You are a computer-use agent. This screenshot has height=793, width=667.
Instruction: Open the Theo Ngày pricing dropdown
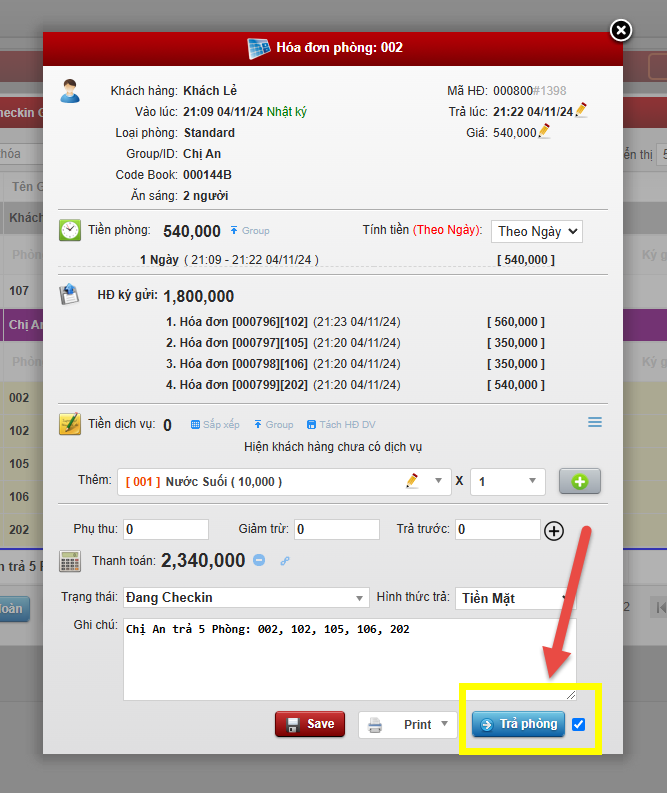pyautogui.click(x=537, y=231)
